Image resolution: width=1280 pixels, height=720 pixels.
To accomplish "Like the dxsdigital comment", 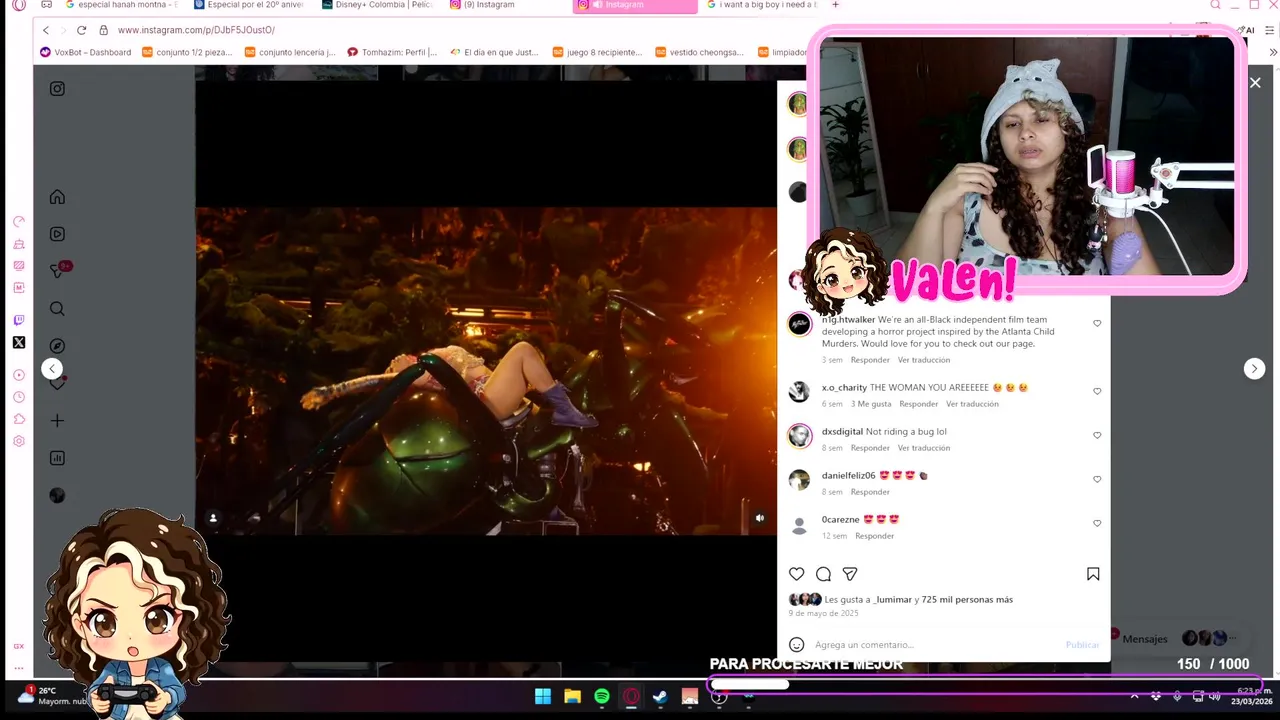I will [x=1097, y=436].
